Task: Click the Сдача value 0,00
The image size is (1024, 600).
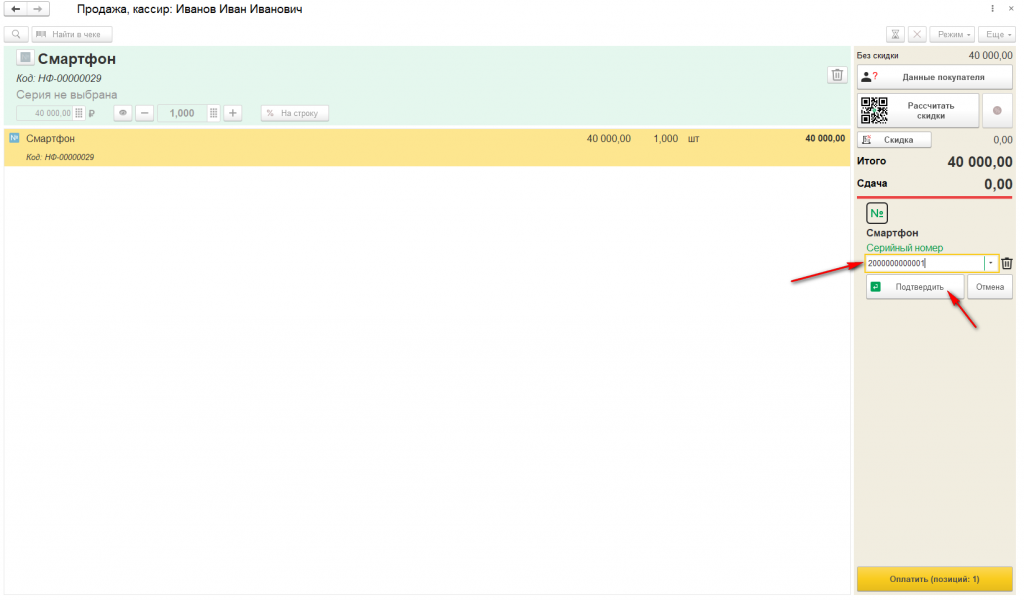Action: (x=998, y=184)
